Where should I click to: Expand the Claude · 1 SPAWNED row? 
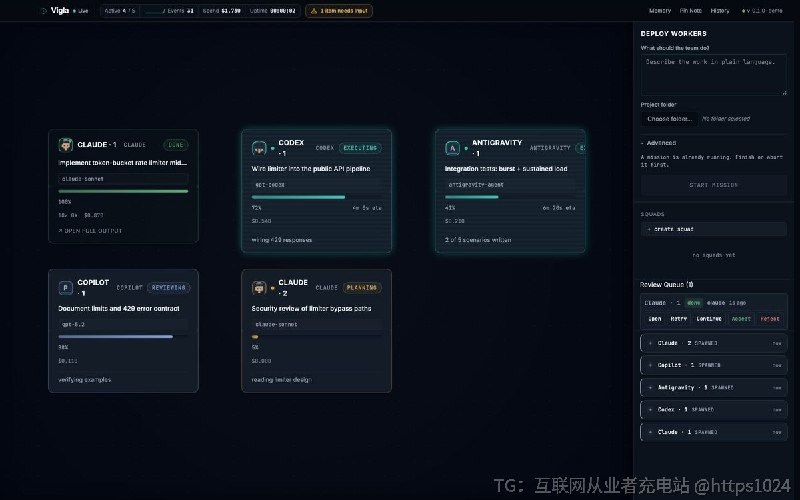(713, 432)
